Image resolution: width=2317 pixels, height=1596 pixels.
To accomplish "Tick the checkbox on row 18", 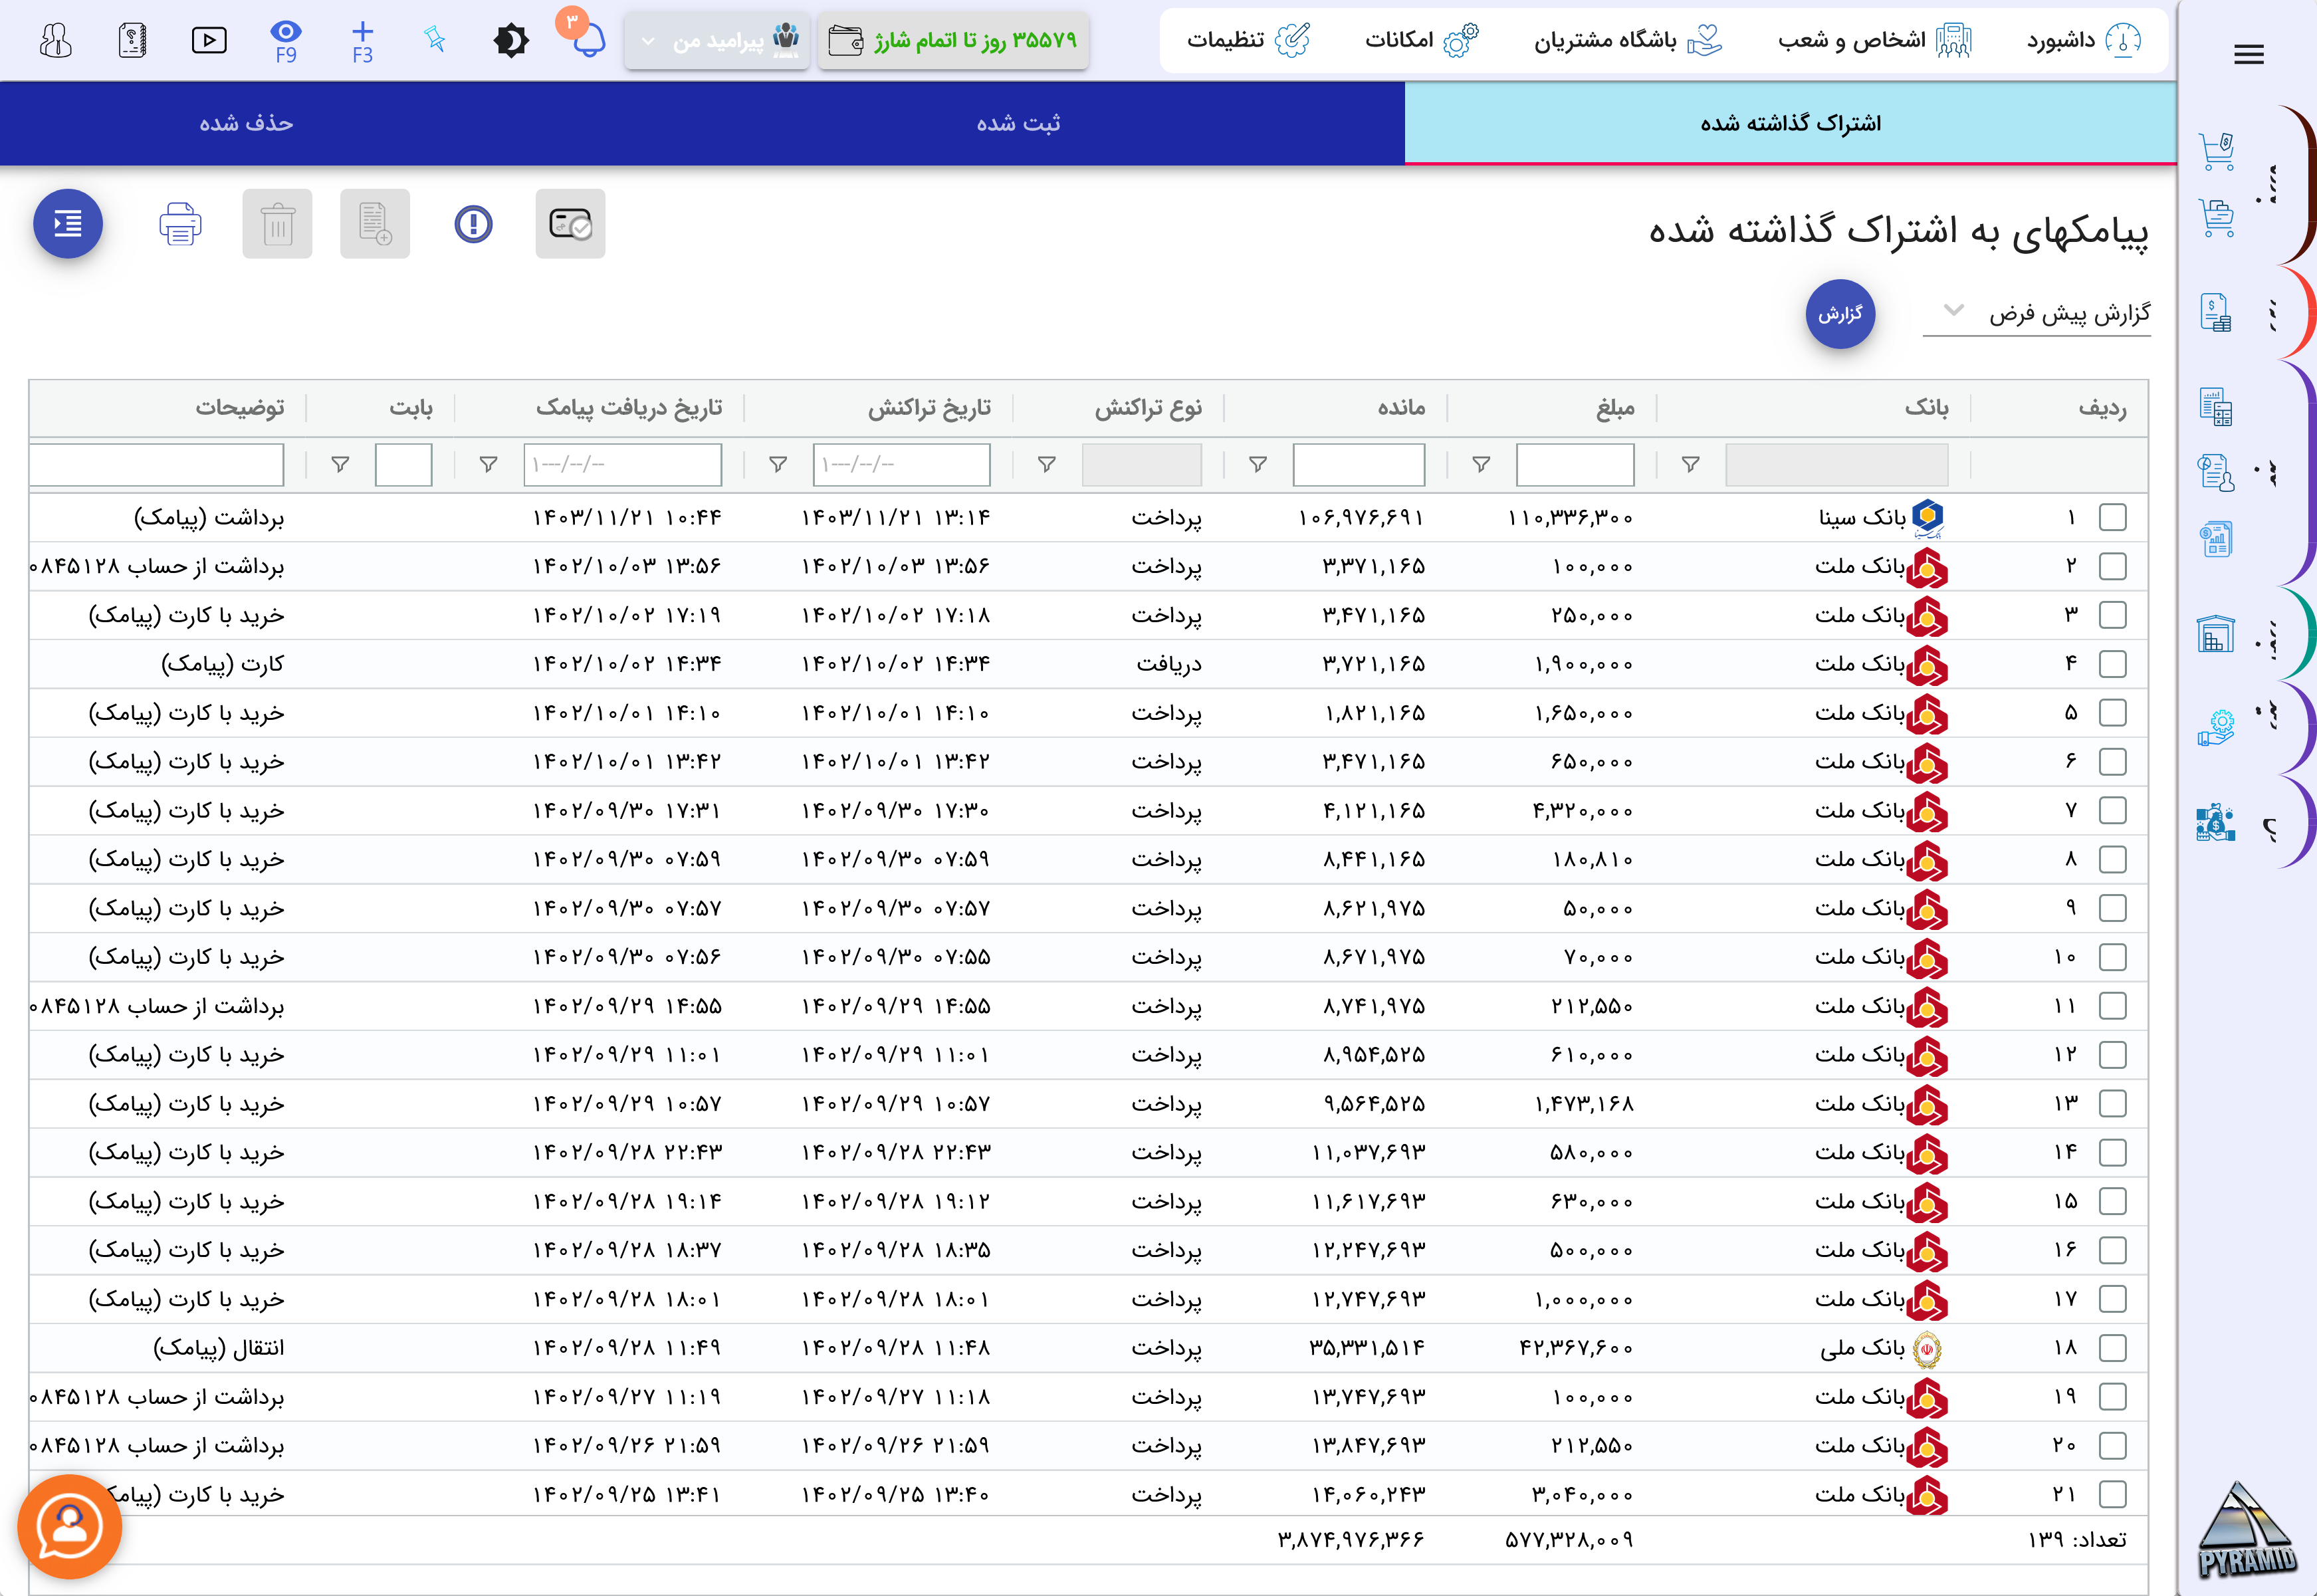I will click(2112, 1348).
